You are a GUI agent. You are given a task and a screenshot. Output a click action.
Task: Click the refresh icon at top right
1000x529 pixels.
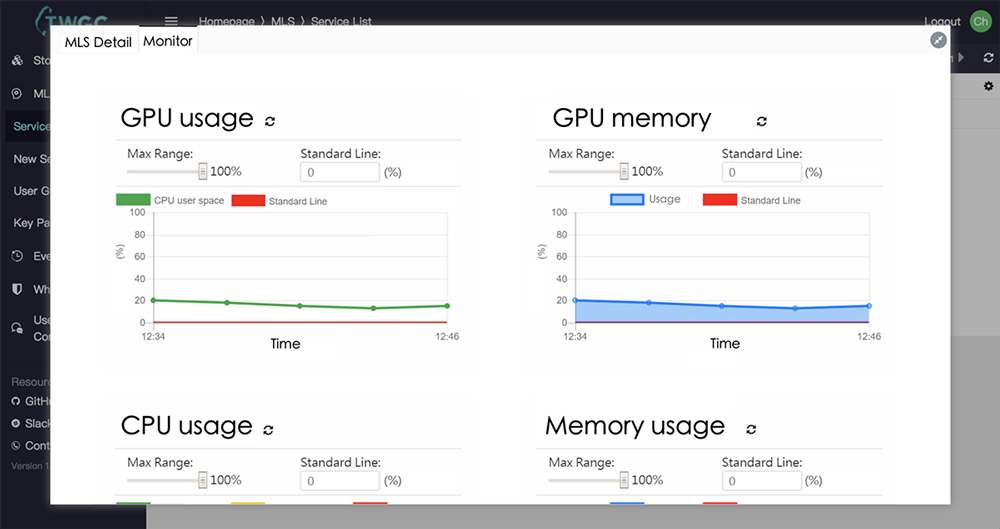pyautogui.click(x=988, y=57)
